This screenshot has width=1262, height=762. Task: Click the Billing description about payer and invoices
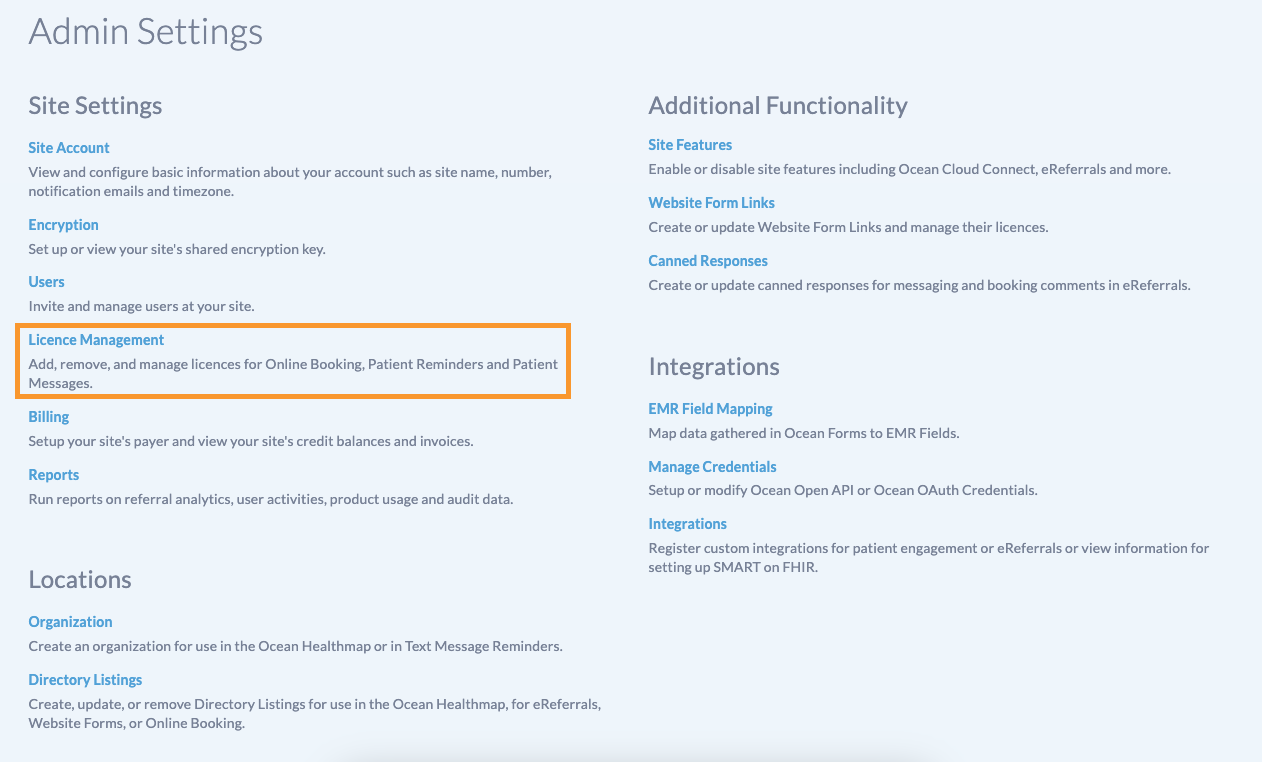(x=251, y=441)
